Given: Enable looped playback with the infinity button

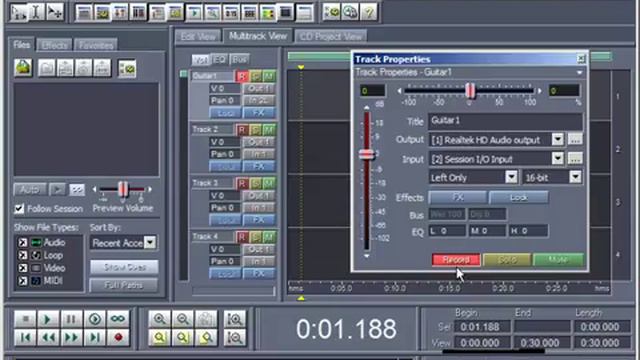Looking at the screenshot, I should tap(118, 319).
